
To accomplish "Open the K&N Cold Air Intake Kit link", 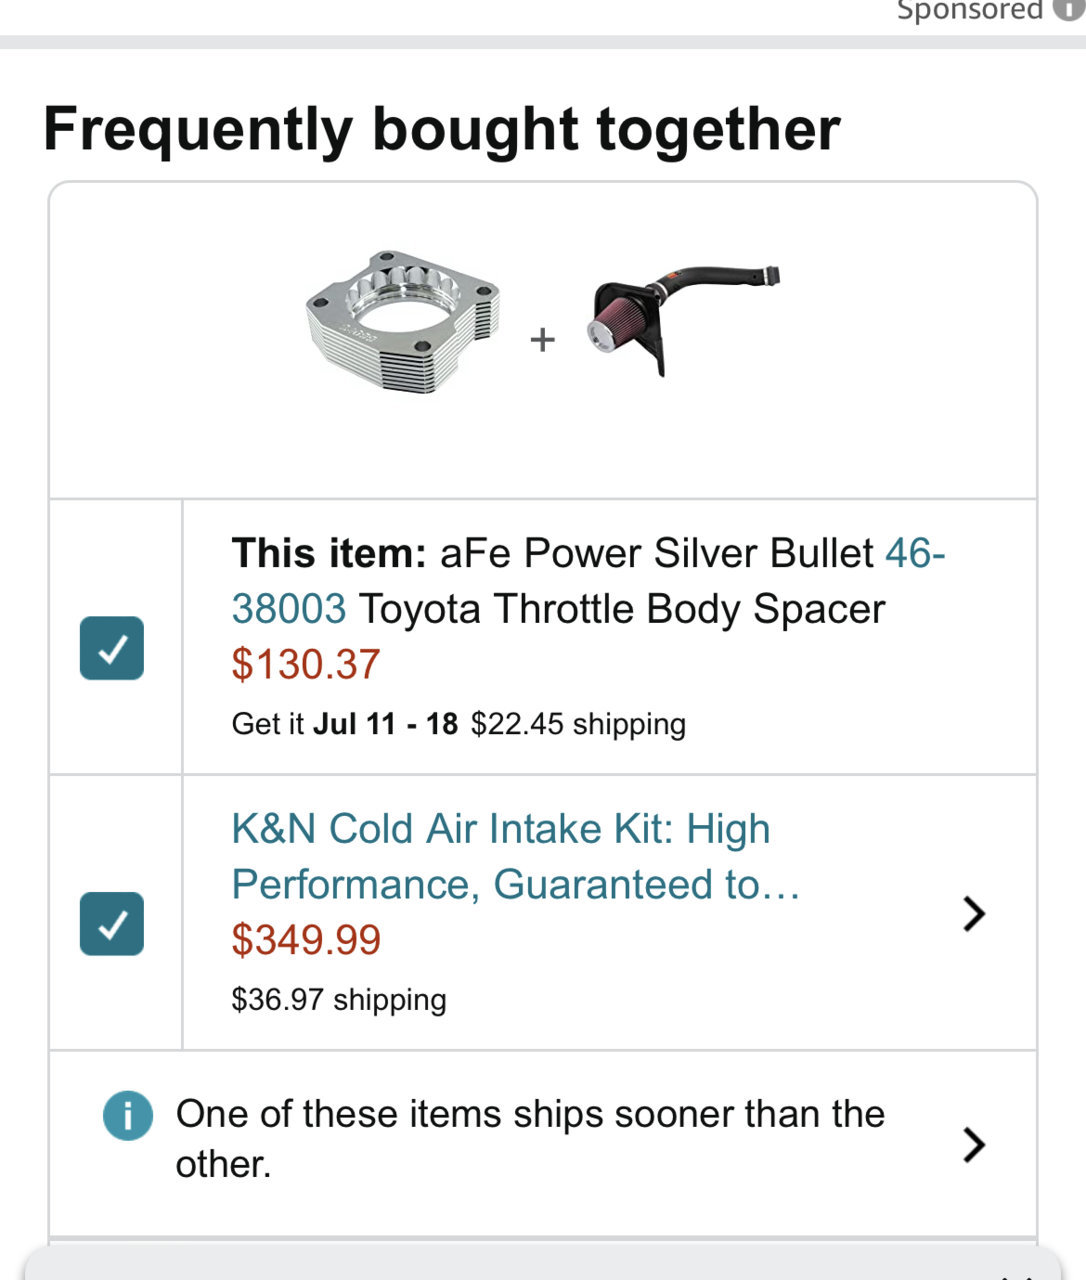I will (515, 856).
